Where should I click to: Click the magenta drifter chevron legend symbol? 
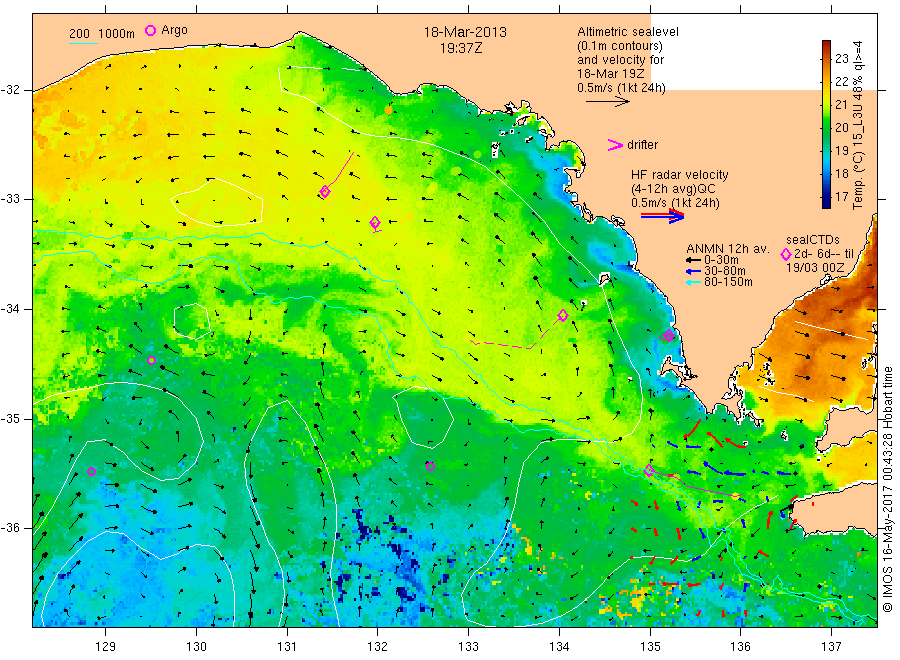click(x=615, y=145)
